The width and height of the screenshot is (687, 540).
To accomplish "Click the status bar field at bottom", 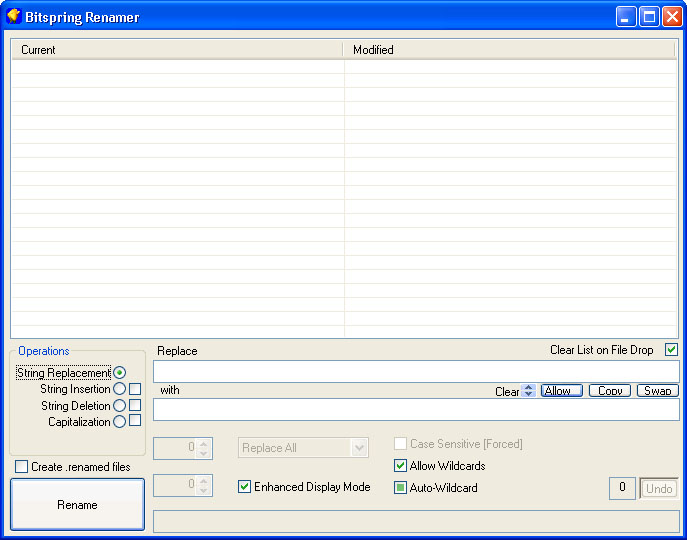I will 416,521.
